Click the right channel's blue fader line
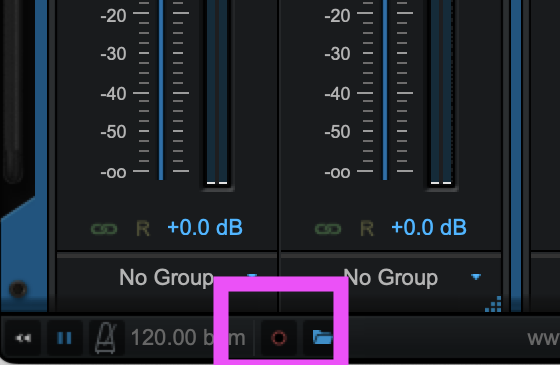The width and height of the screenshot is (560, 365). coord(385,89)
